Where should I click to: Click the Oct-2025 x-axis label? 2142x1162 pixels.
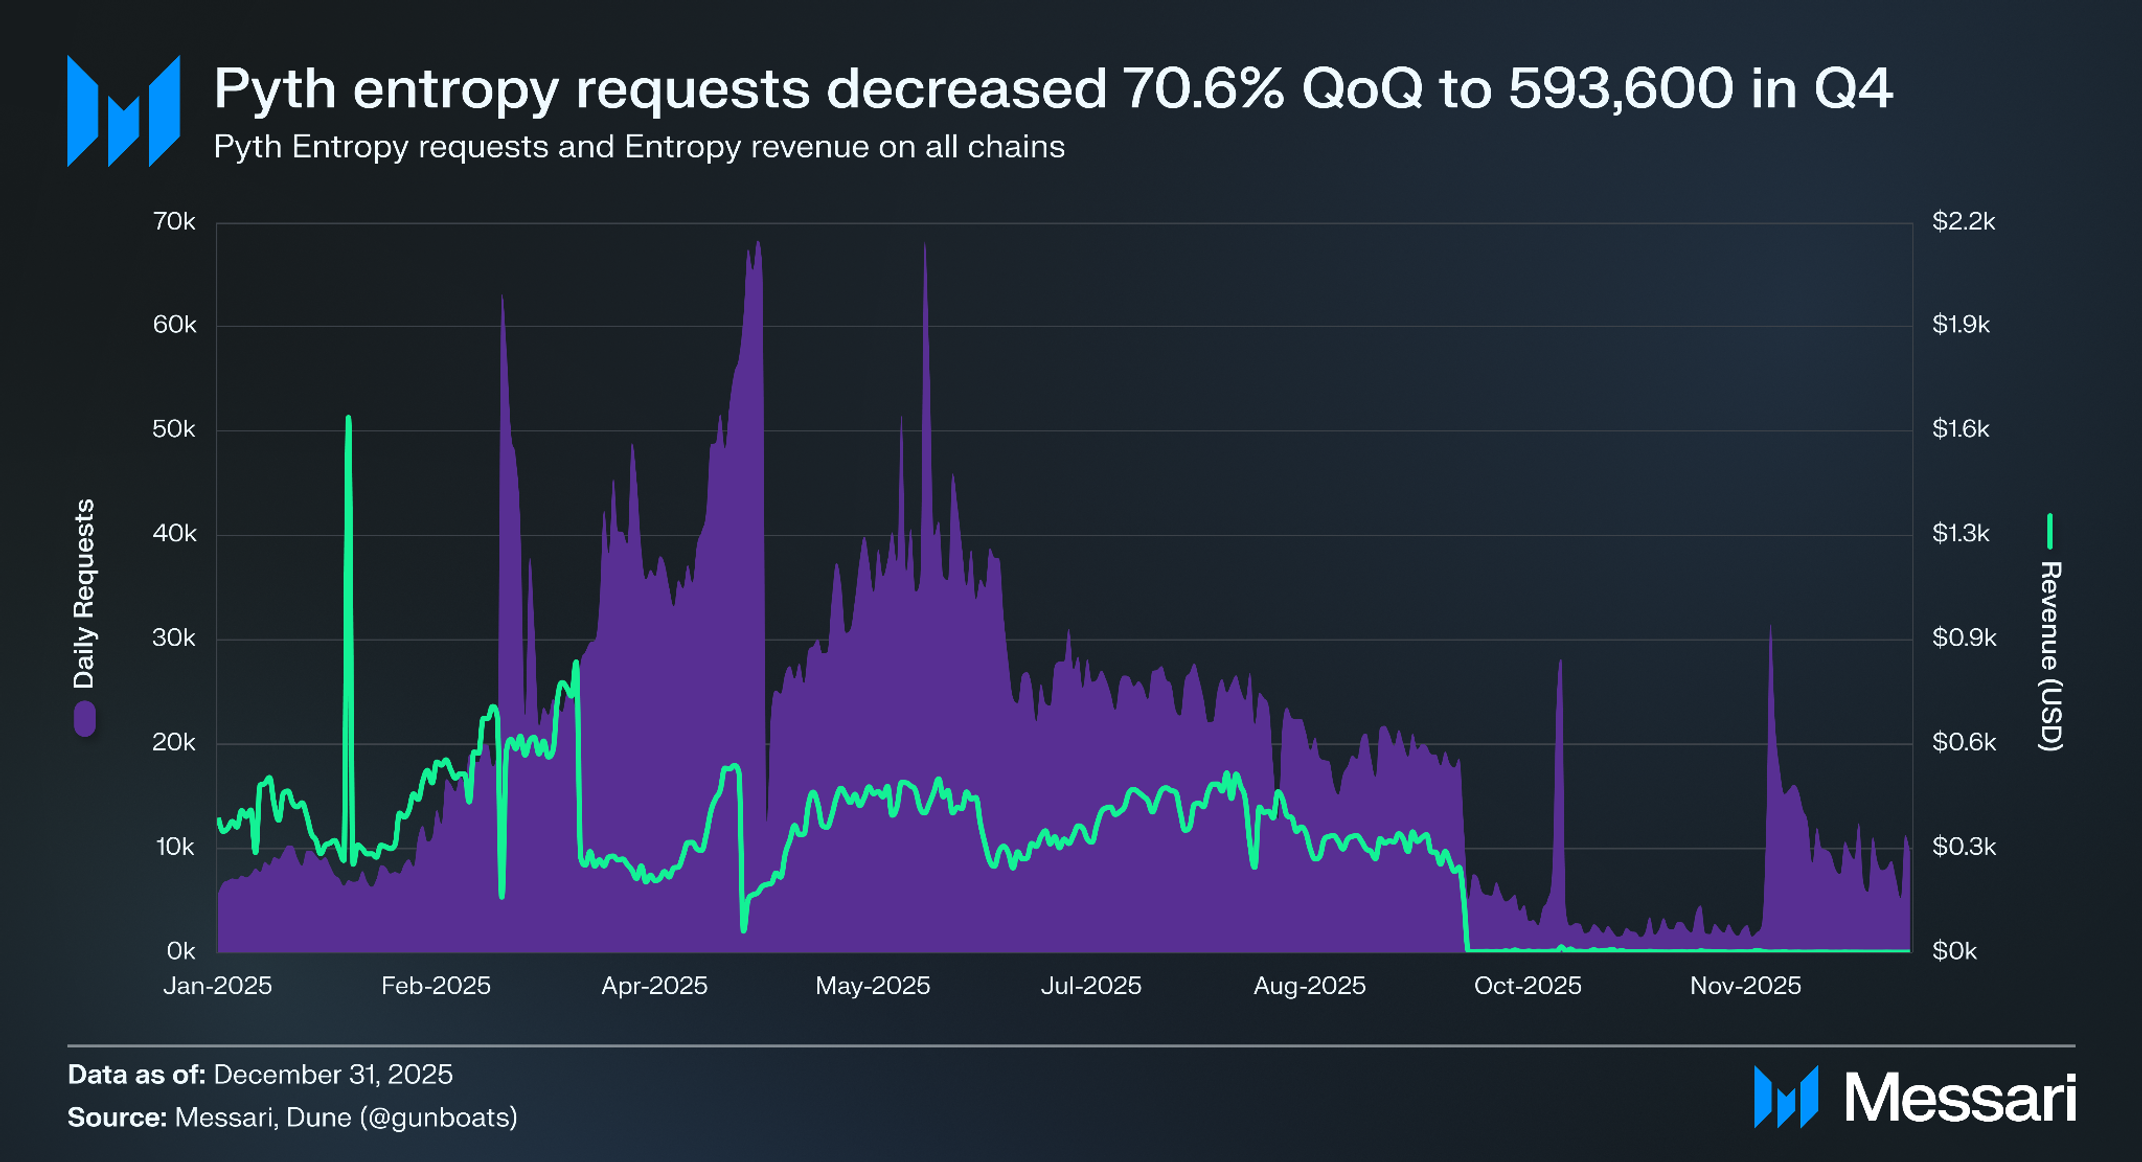(x=1527, y=986)
